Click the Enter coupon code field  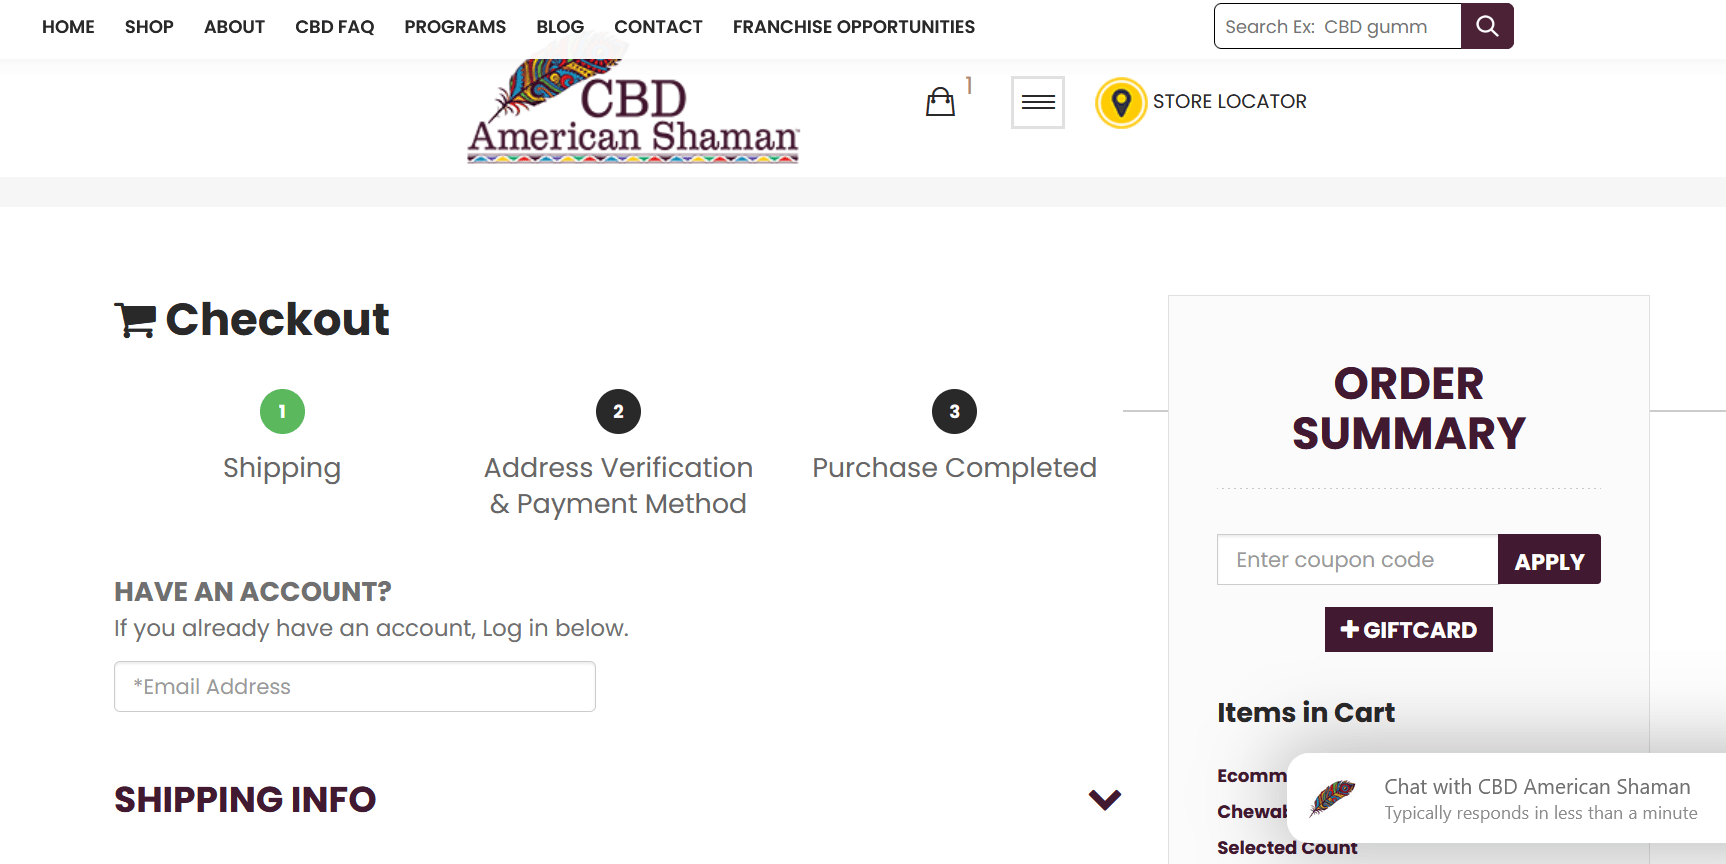pyautogui.click(x=1356, y=559)
